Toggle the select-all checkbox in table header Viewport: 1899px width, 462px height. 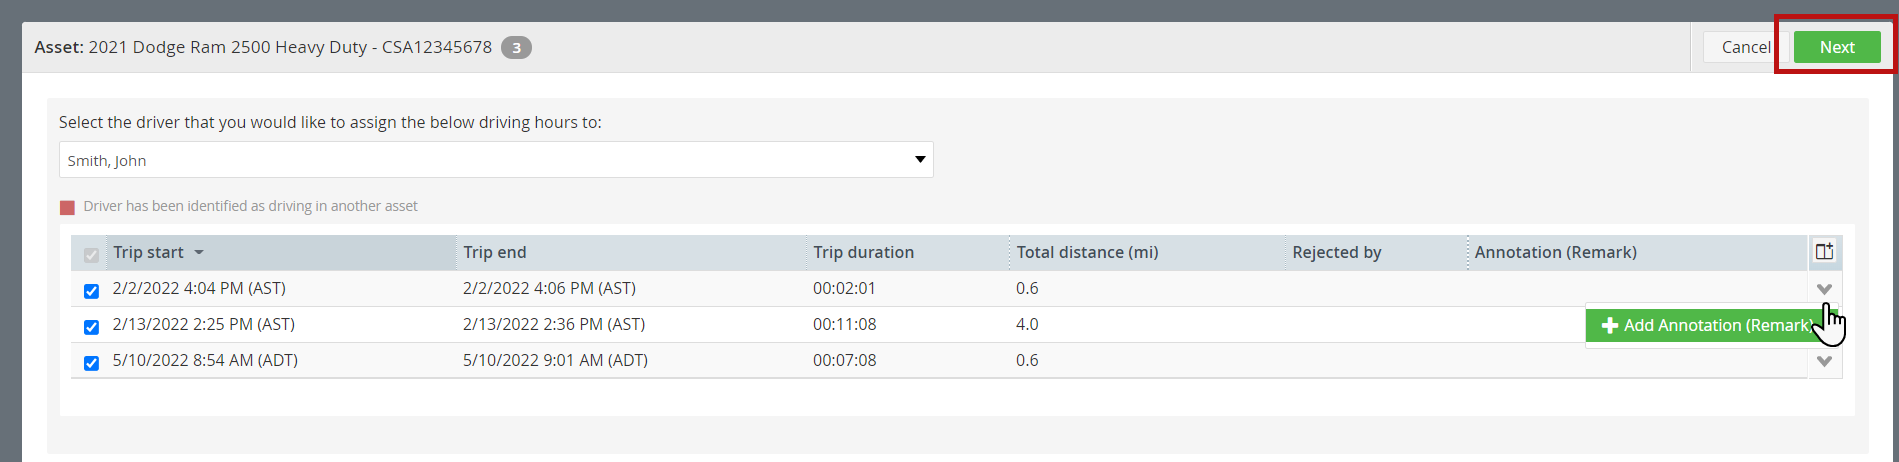click(x=91, y=254)
